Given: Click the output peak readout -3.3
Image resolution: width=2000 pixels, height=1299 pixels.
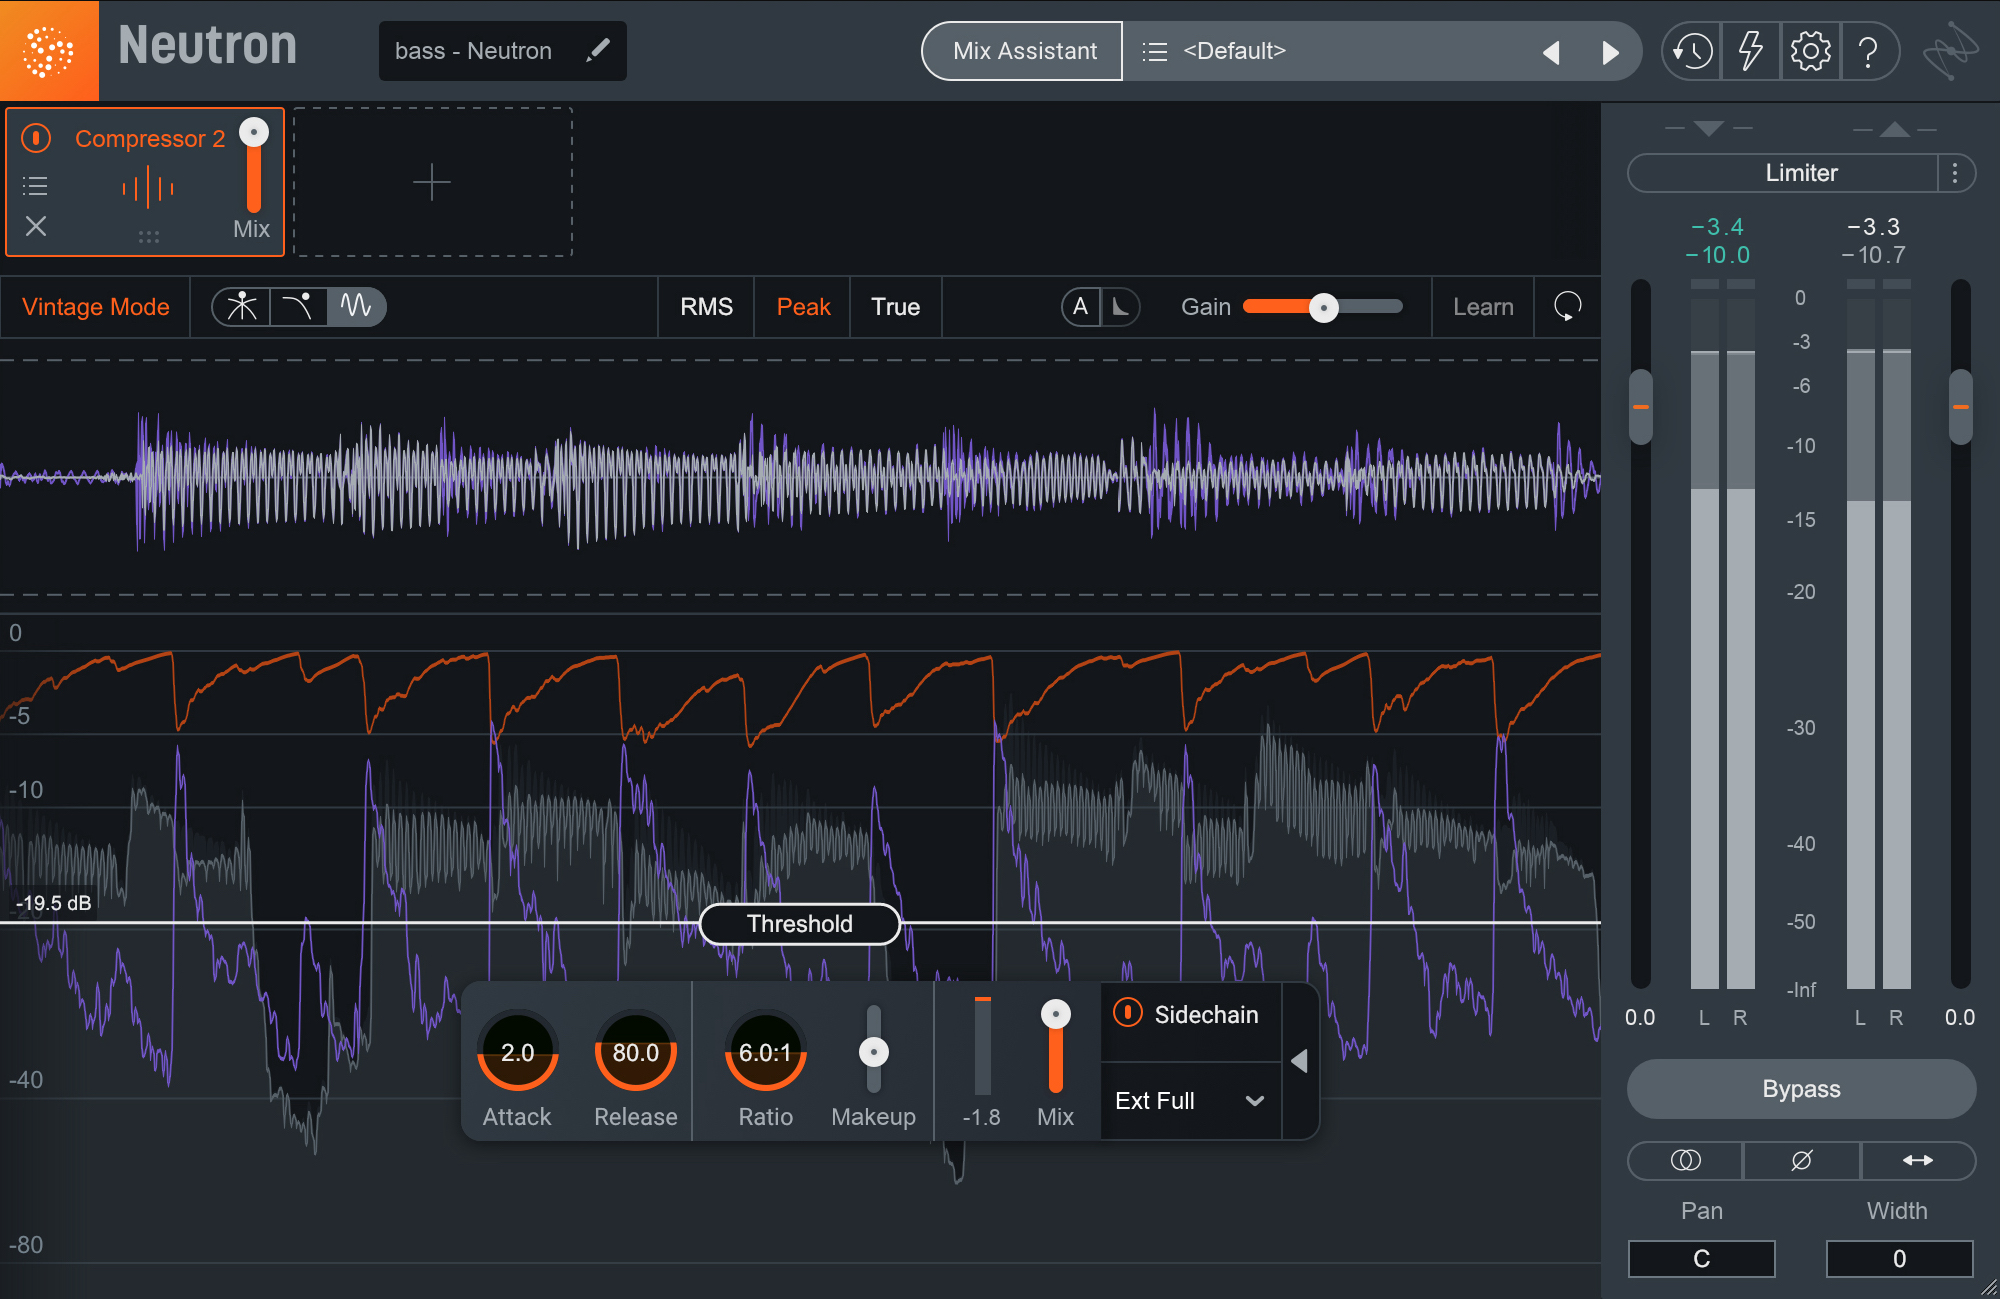Looking at the screenshot, I should pos(1874,227).
